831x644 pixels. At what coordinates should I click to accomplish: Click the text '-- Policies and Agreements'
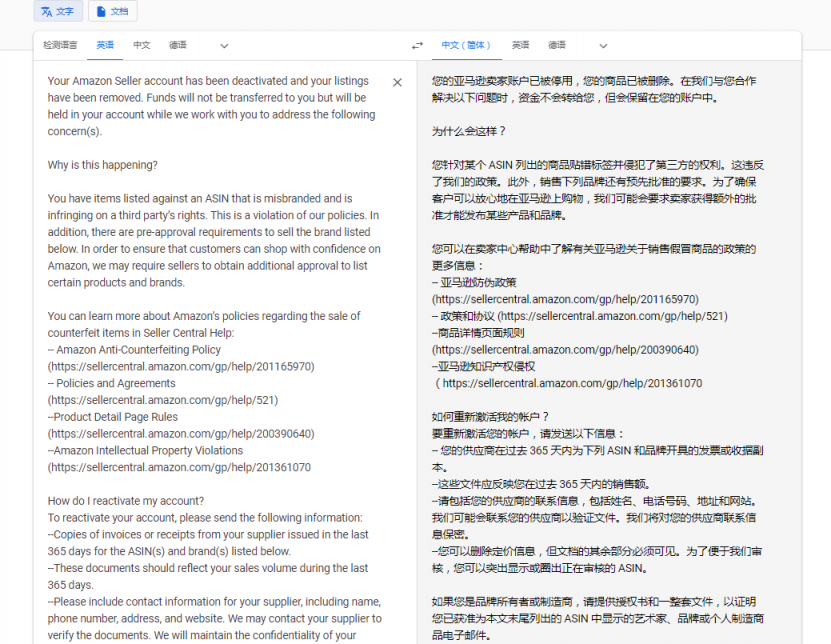[111, 383]
